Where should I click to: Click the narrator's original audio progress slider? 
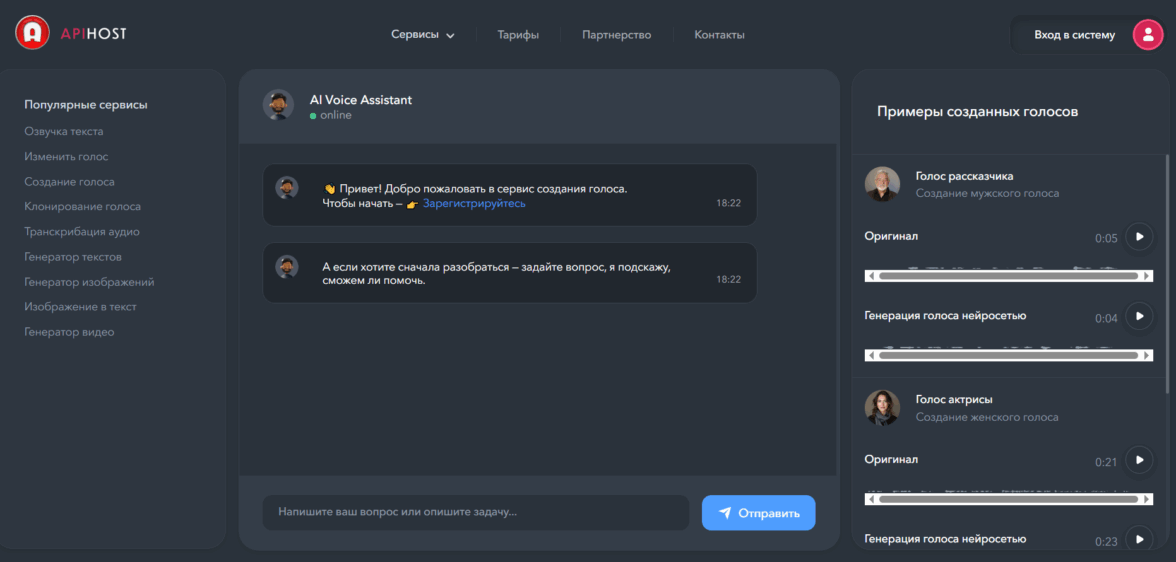[x=1008, y=275]
